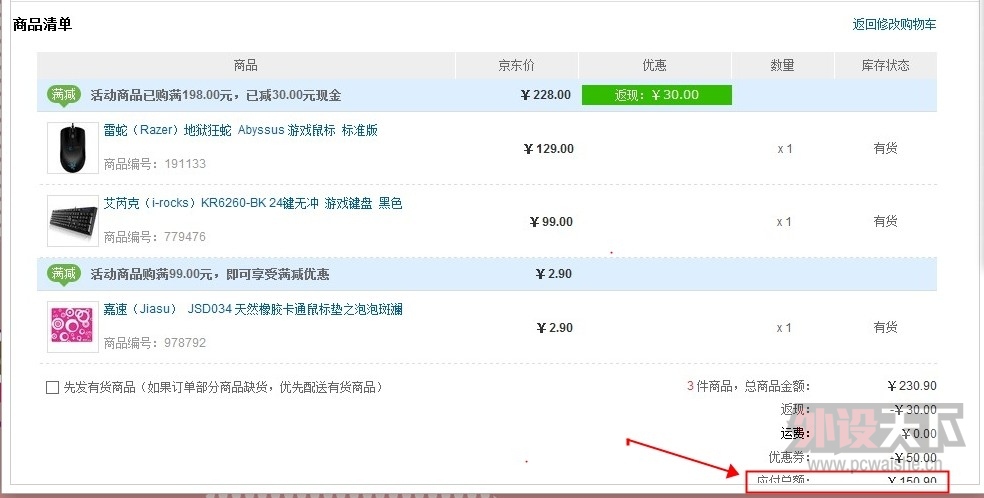The width and height of the screenshot is (984, 498).
Task: Click the 满减 icon beside 已购满198.00元
Action: click(x=64, y=95)
